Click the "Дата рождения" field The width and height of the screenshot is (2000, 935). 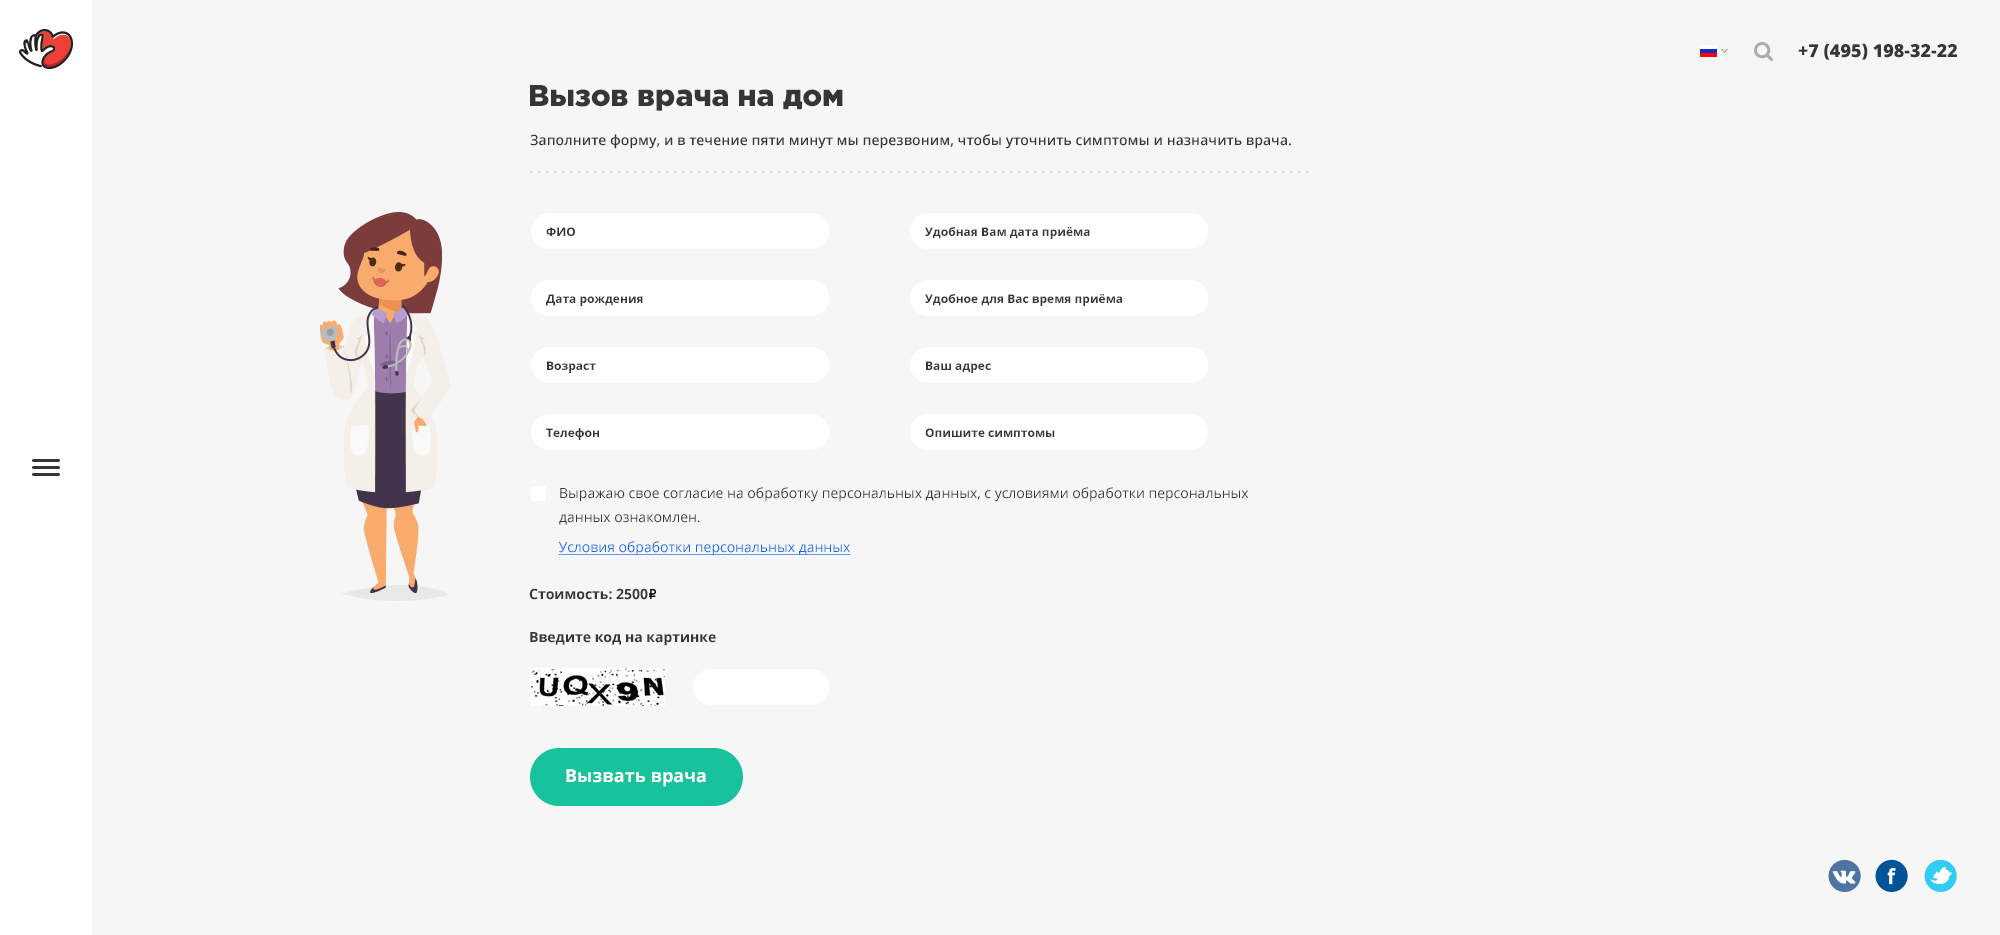[x=680, y=298]
